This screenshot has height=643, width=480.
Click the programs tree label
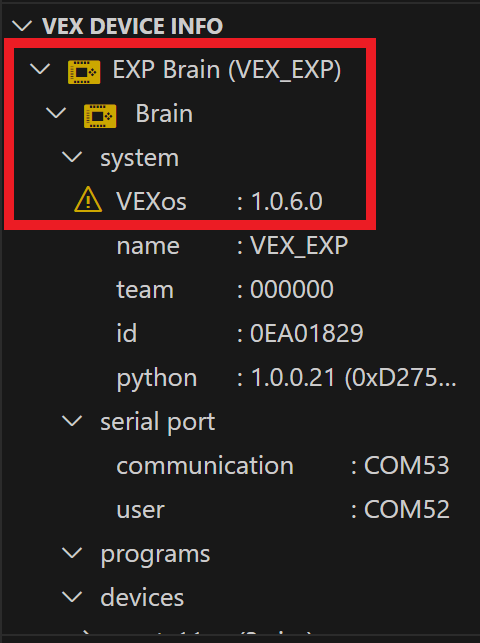[x=155, y=554]
